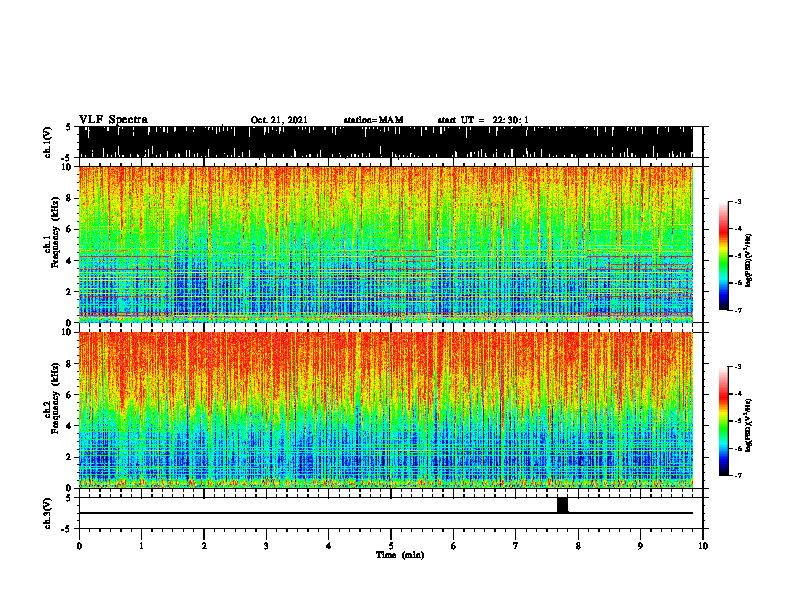Viewport: 792px width, 612px height.
Task: Click the ch.2 frequency tick label "2"
Action: [70, 457]
